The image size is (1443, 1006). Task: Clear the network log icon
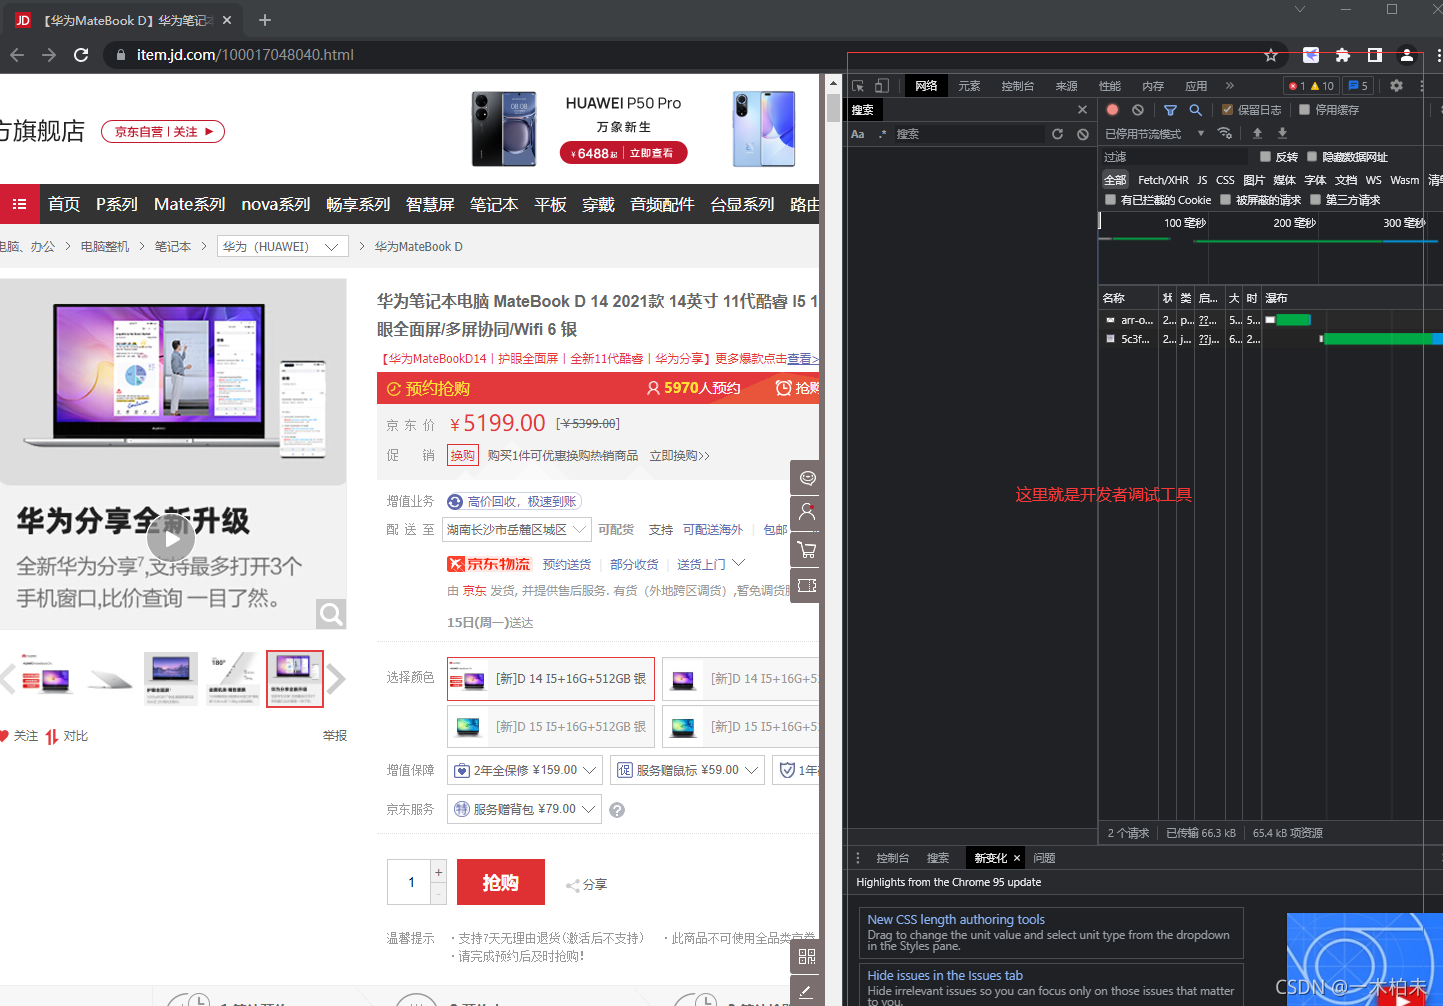click(x=1138, y=110)
